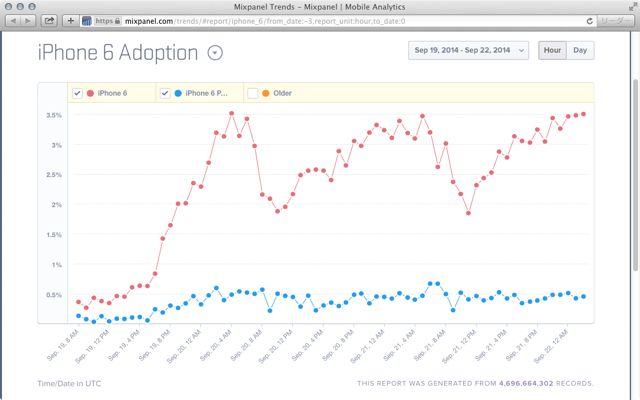Go back using Safari's back arrow
Viewport: 640px width, 400px height.
tap(13, 20)
